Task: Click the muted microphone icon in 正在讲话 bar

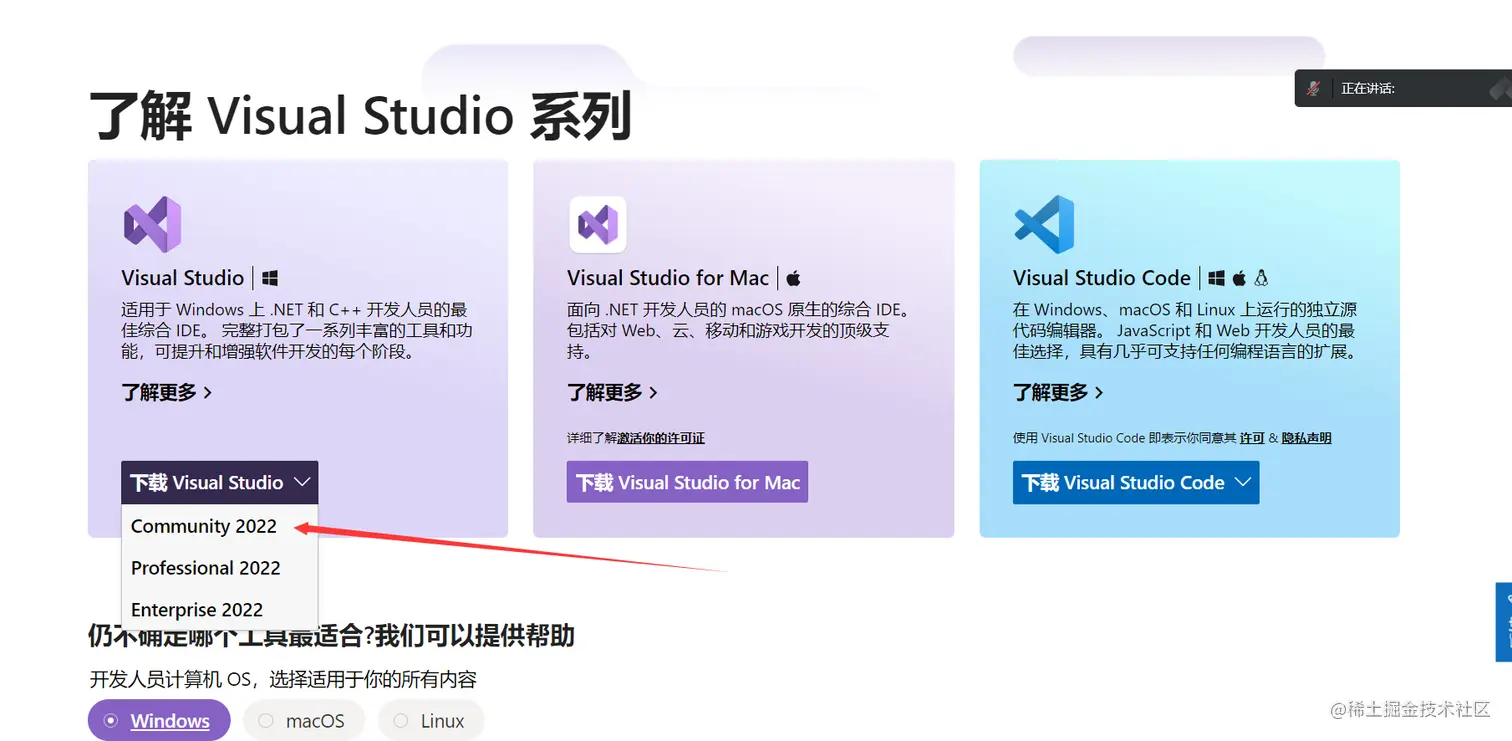Action: [1314, 88]
